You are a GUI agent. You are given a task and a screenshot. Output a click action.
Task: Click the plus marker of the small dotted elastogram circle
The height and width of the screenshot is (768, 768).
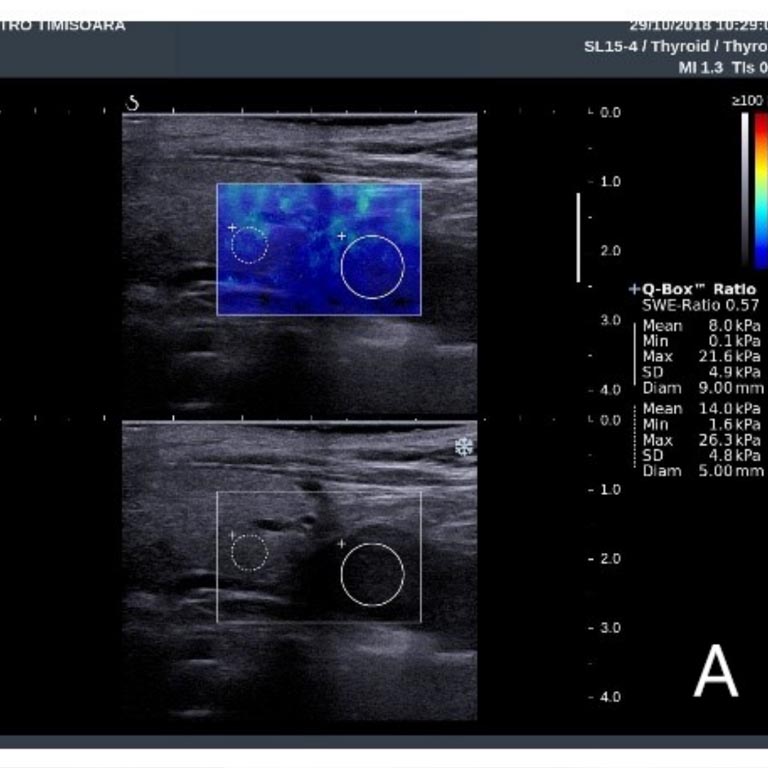click(x=232, y=228)
